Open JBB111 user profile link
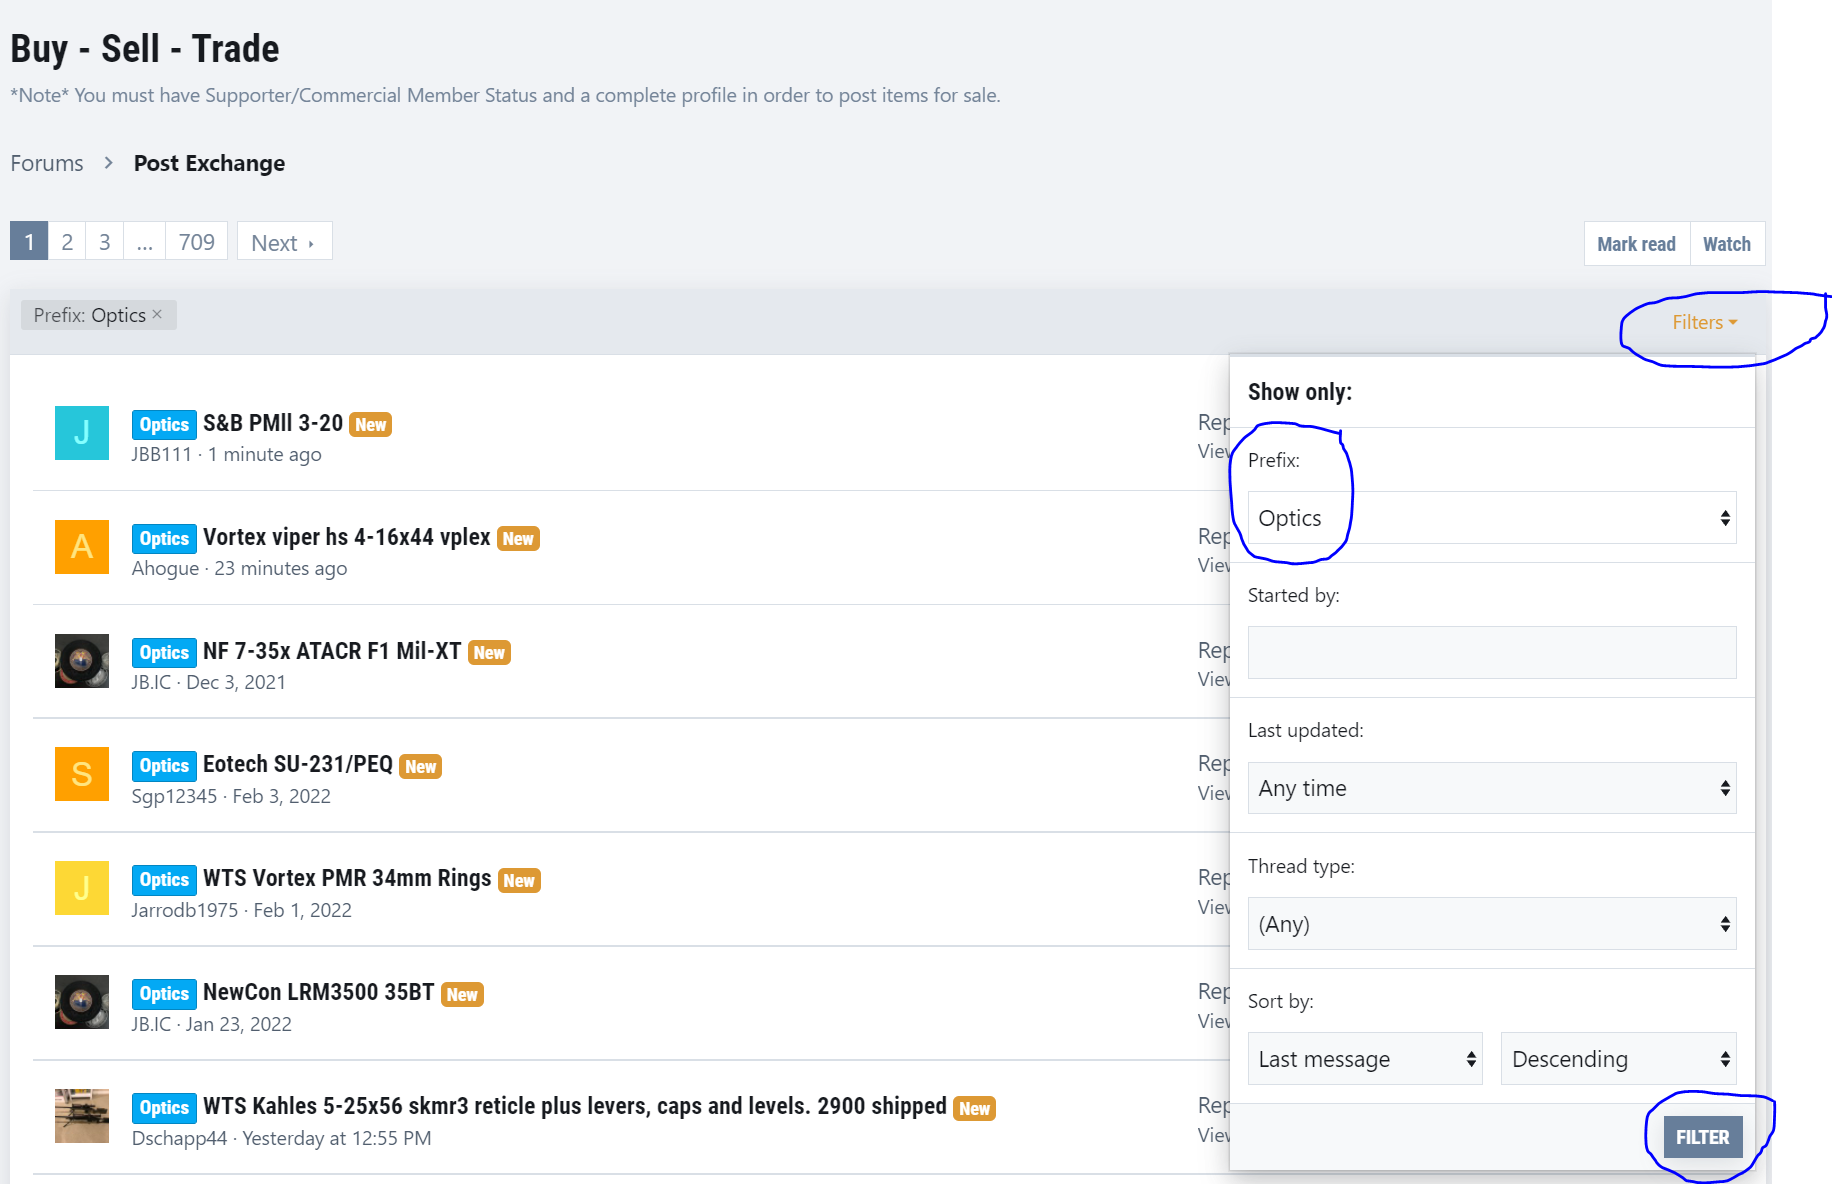Viewport: 1832px width, 1184px height. pos(161,454)
